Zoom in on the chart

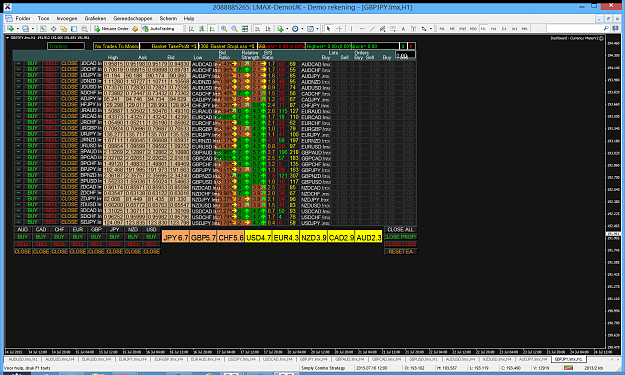coord(224,29)
